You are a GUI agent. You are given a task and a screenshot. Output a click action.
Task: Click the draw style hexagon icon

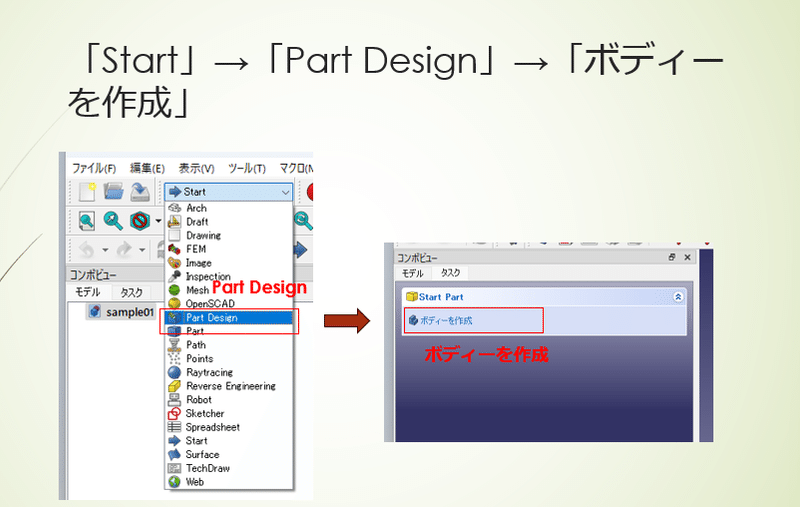coord(139,221)
